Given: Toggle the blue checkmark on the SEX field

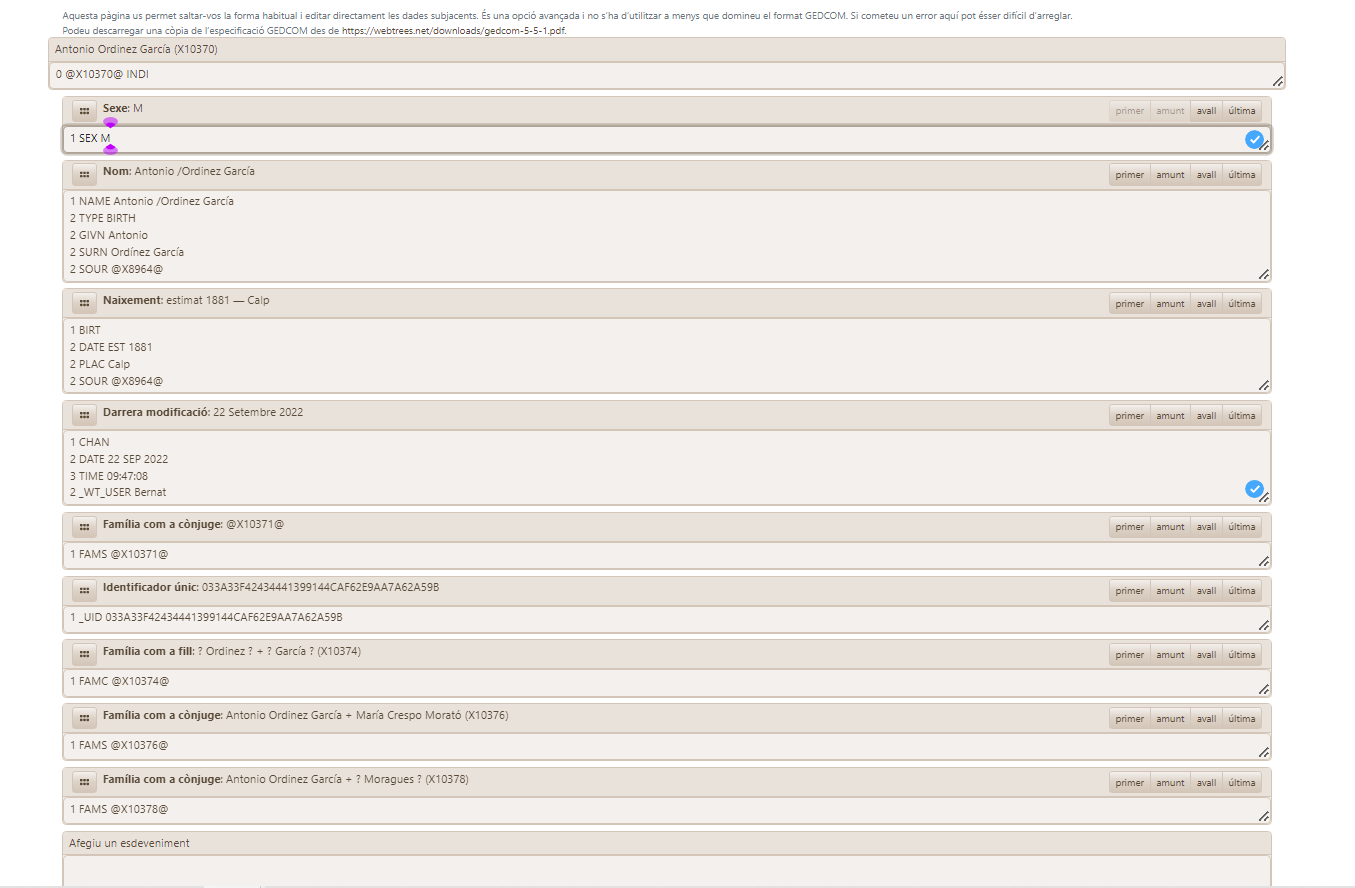Looking at the screenshot, I should pyautogui.click(x=1255, y=140).
